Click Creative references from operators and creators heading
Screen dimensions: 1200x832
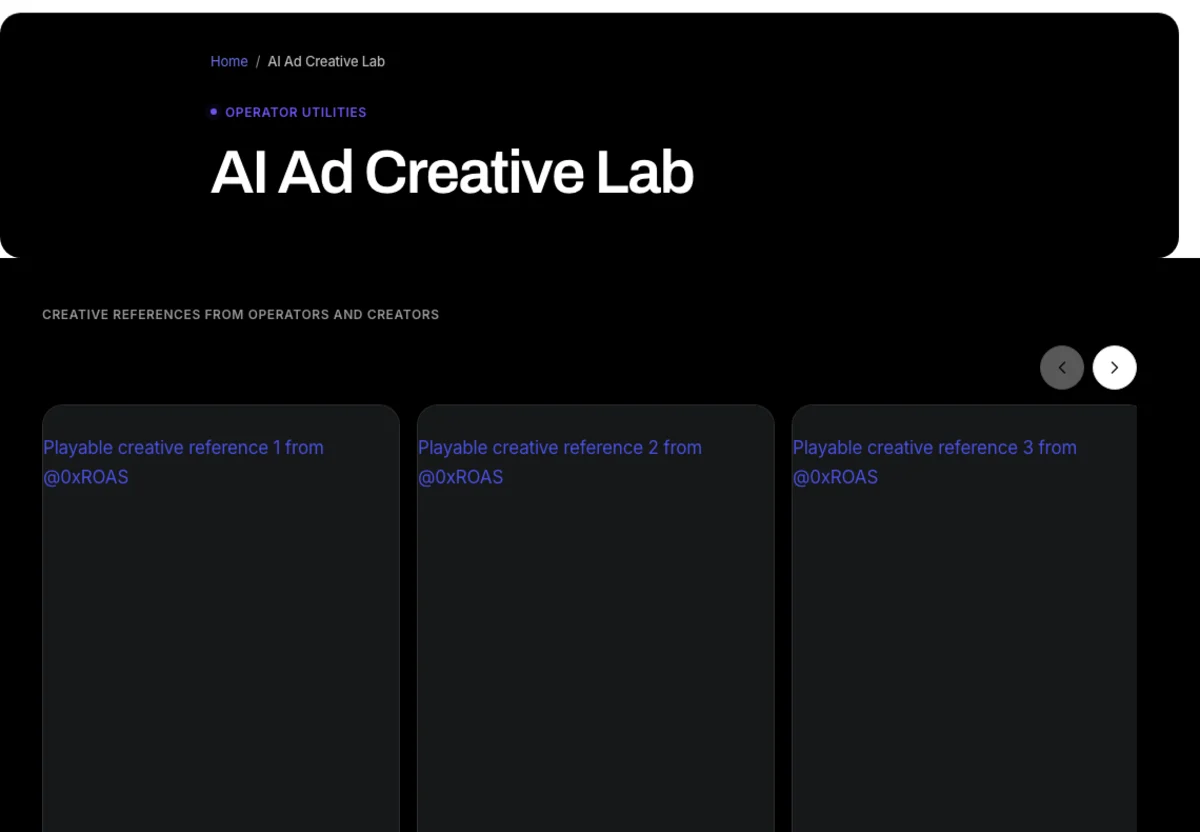coord(241,315)
